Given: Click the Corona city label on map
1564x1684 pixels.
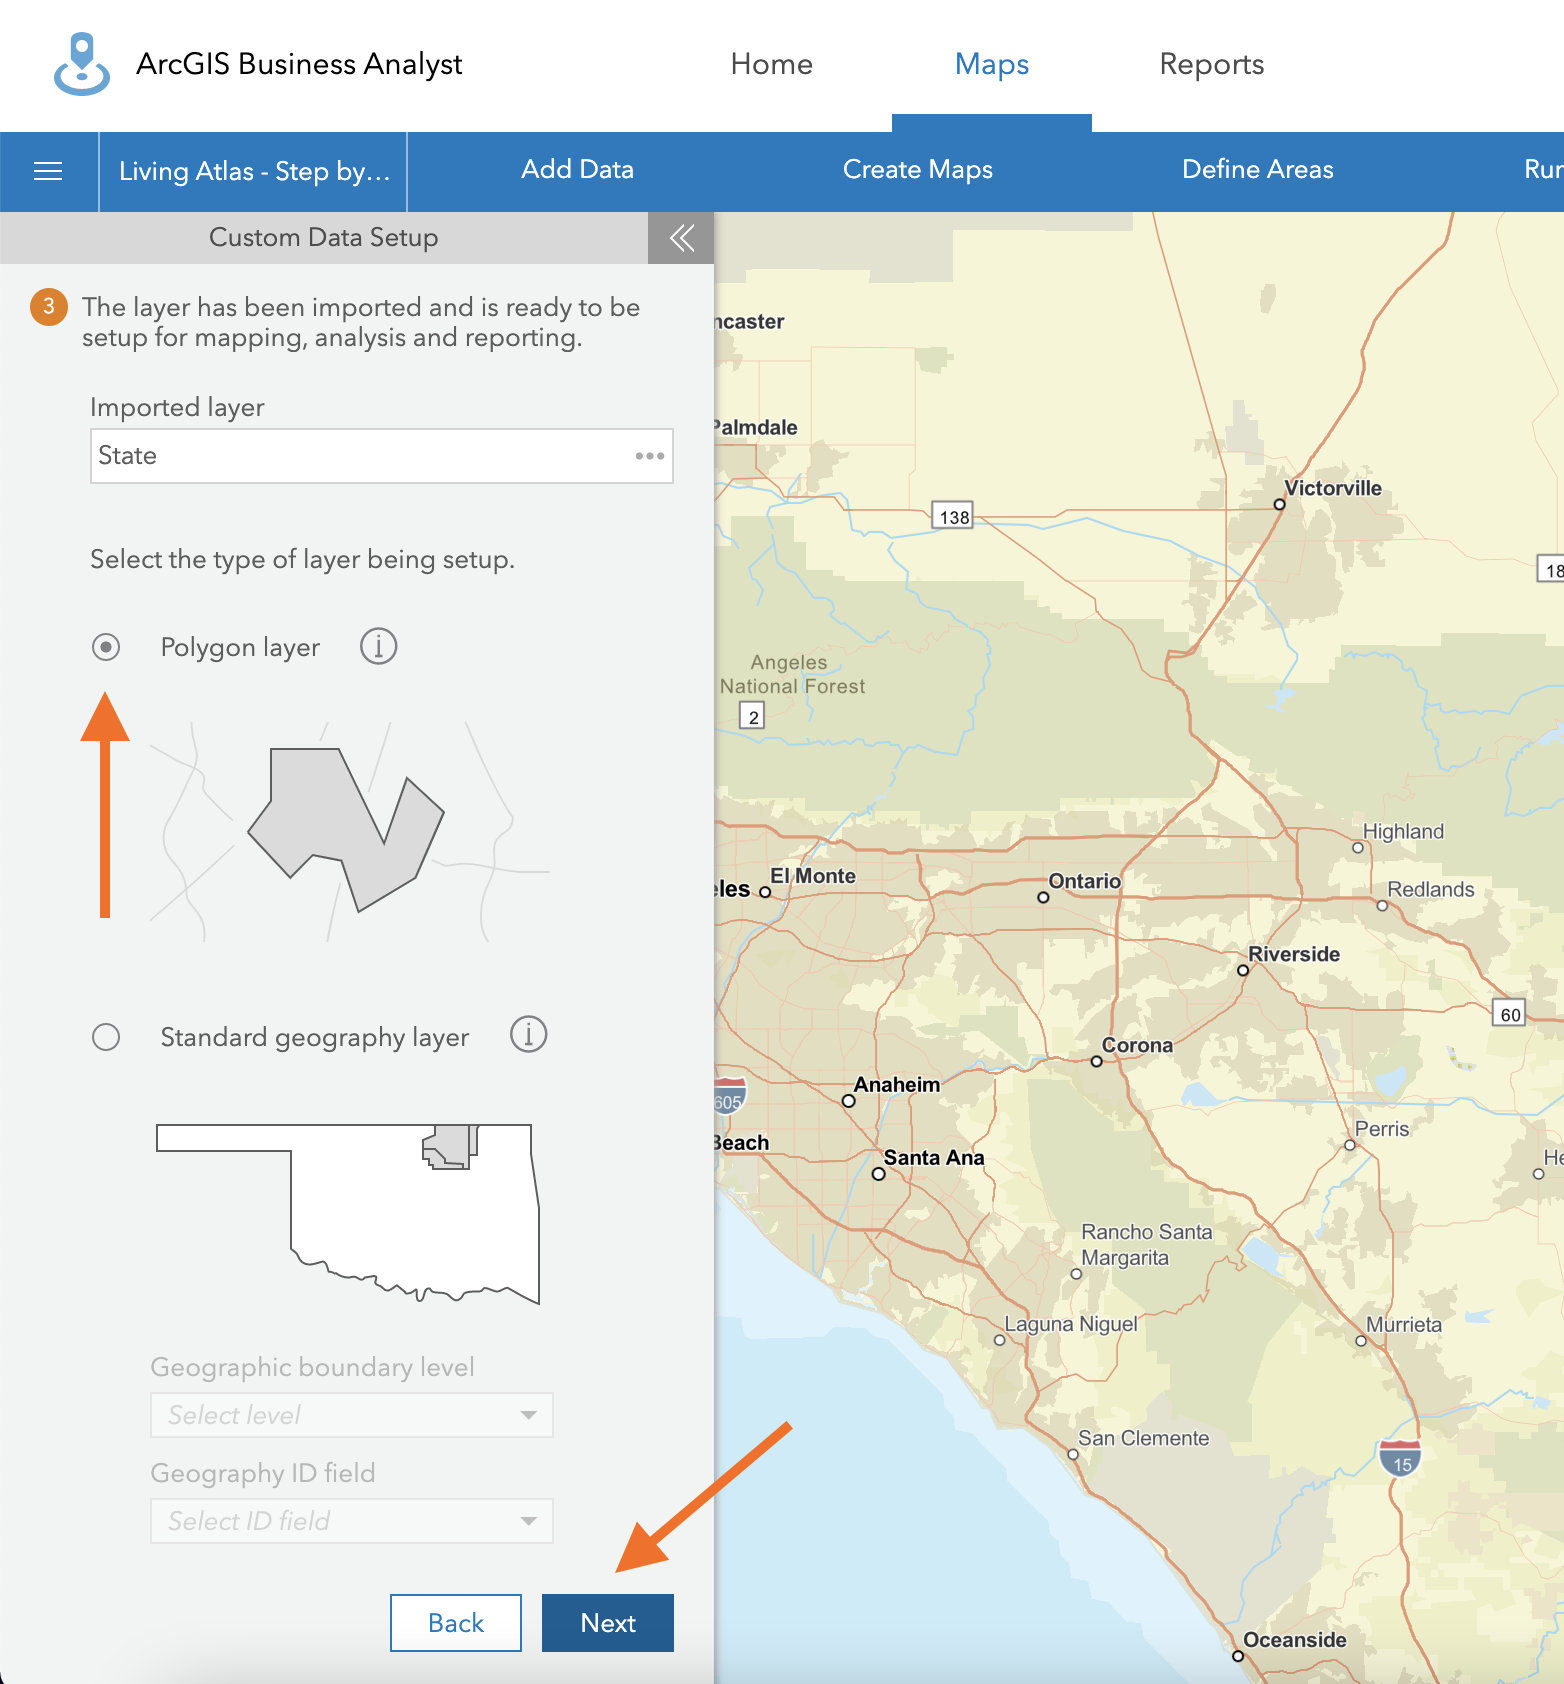Looking at the screenshot, I should pos(1137,1045).
